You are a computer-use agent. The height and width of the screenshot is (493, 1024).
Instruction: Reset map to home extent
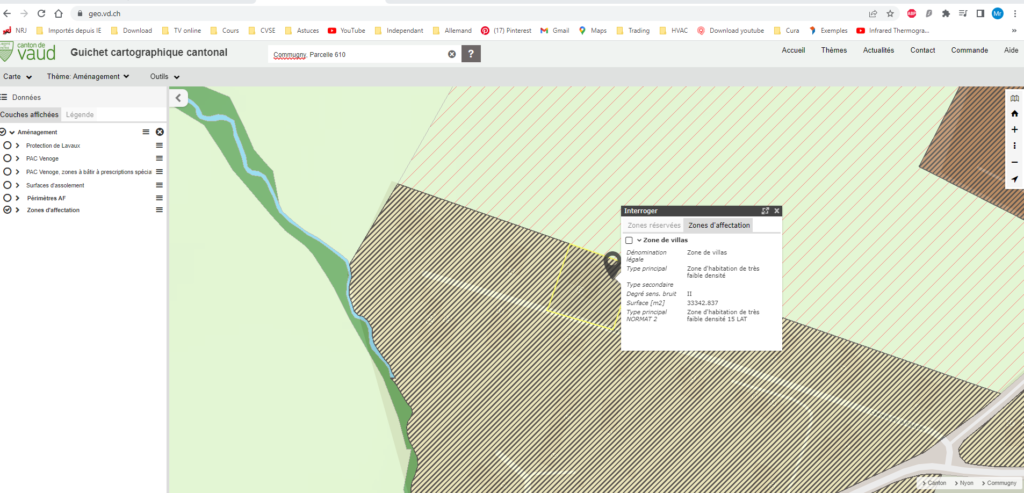pos(1014,114)
